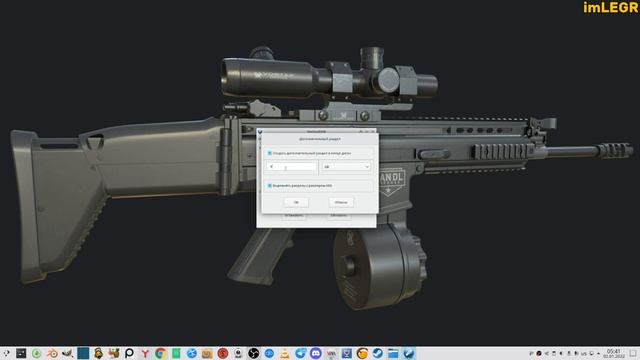Click the OK button in dialog
640x360 pixels.
tap(296, 202)
